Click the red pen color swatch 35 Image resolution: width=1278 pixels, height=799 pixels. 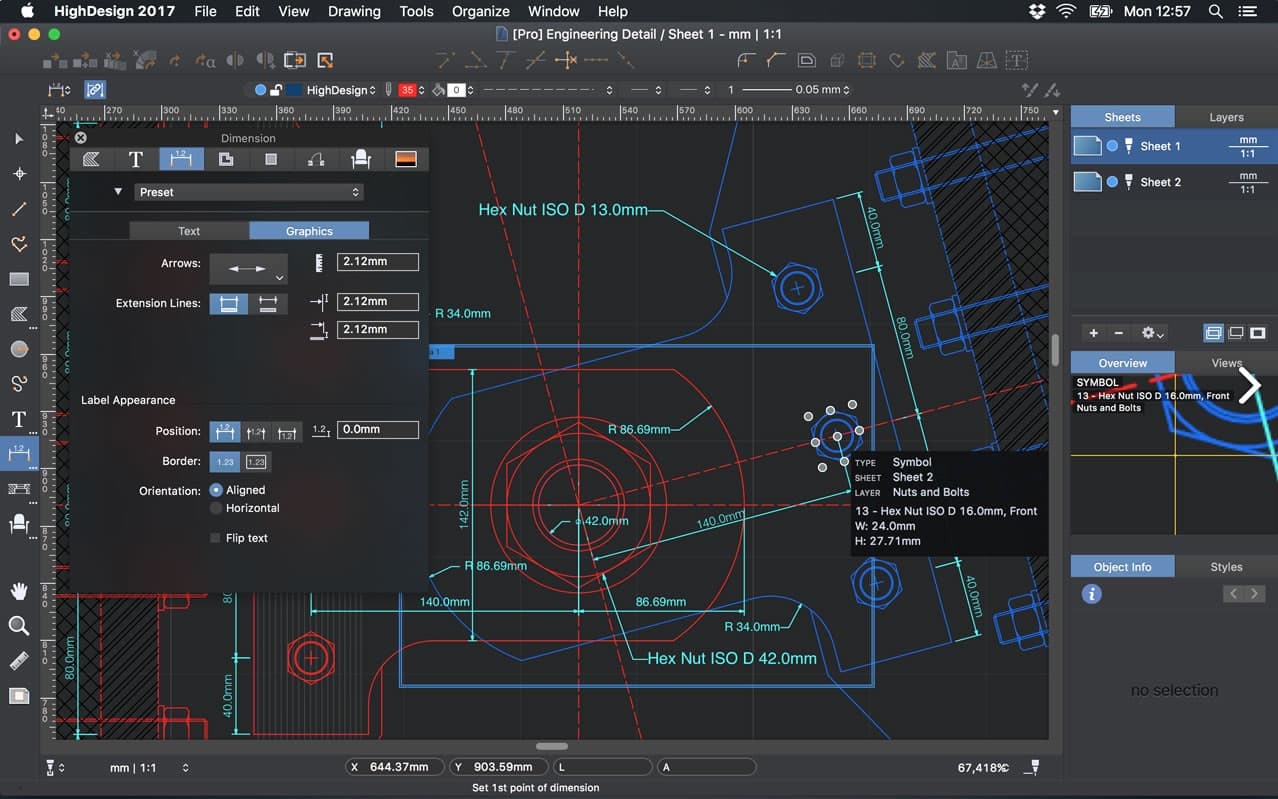click(x=407, y=90)
